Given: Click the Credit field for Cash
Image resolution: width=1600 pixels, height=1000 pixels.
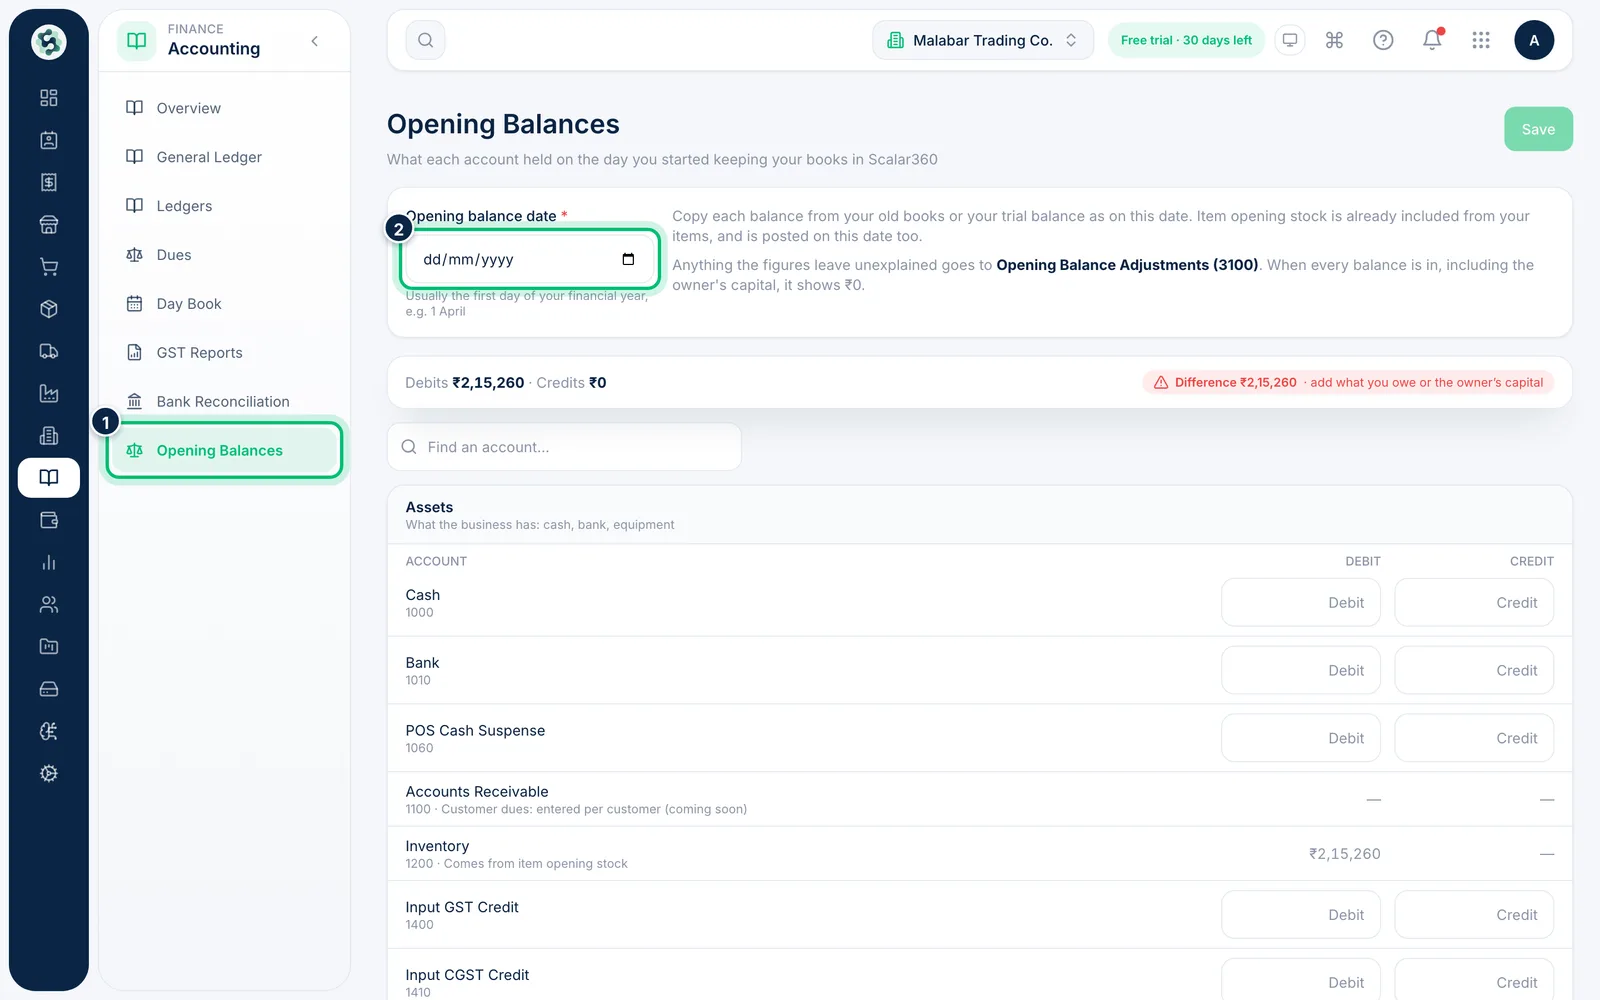Looking at the screenshot, I should tap(1474, 603).
